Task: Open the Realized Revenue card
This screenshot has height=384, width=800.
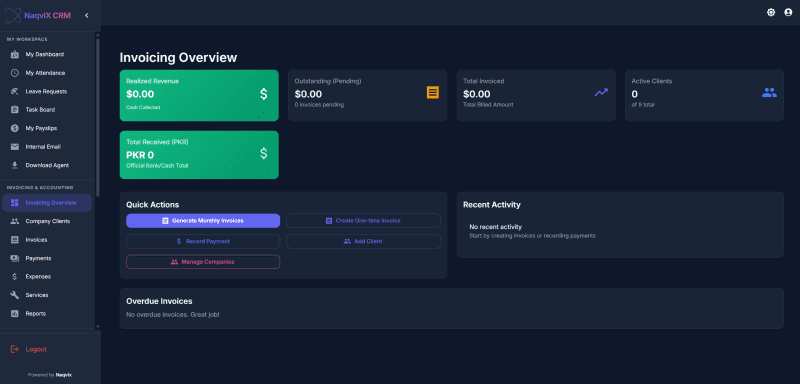Action: coord(199,95)
